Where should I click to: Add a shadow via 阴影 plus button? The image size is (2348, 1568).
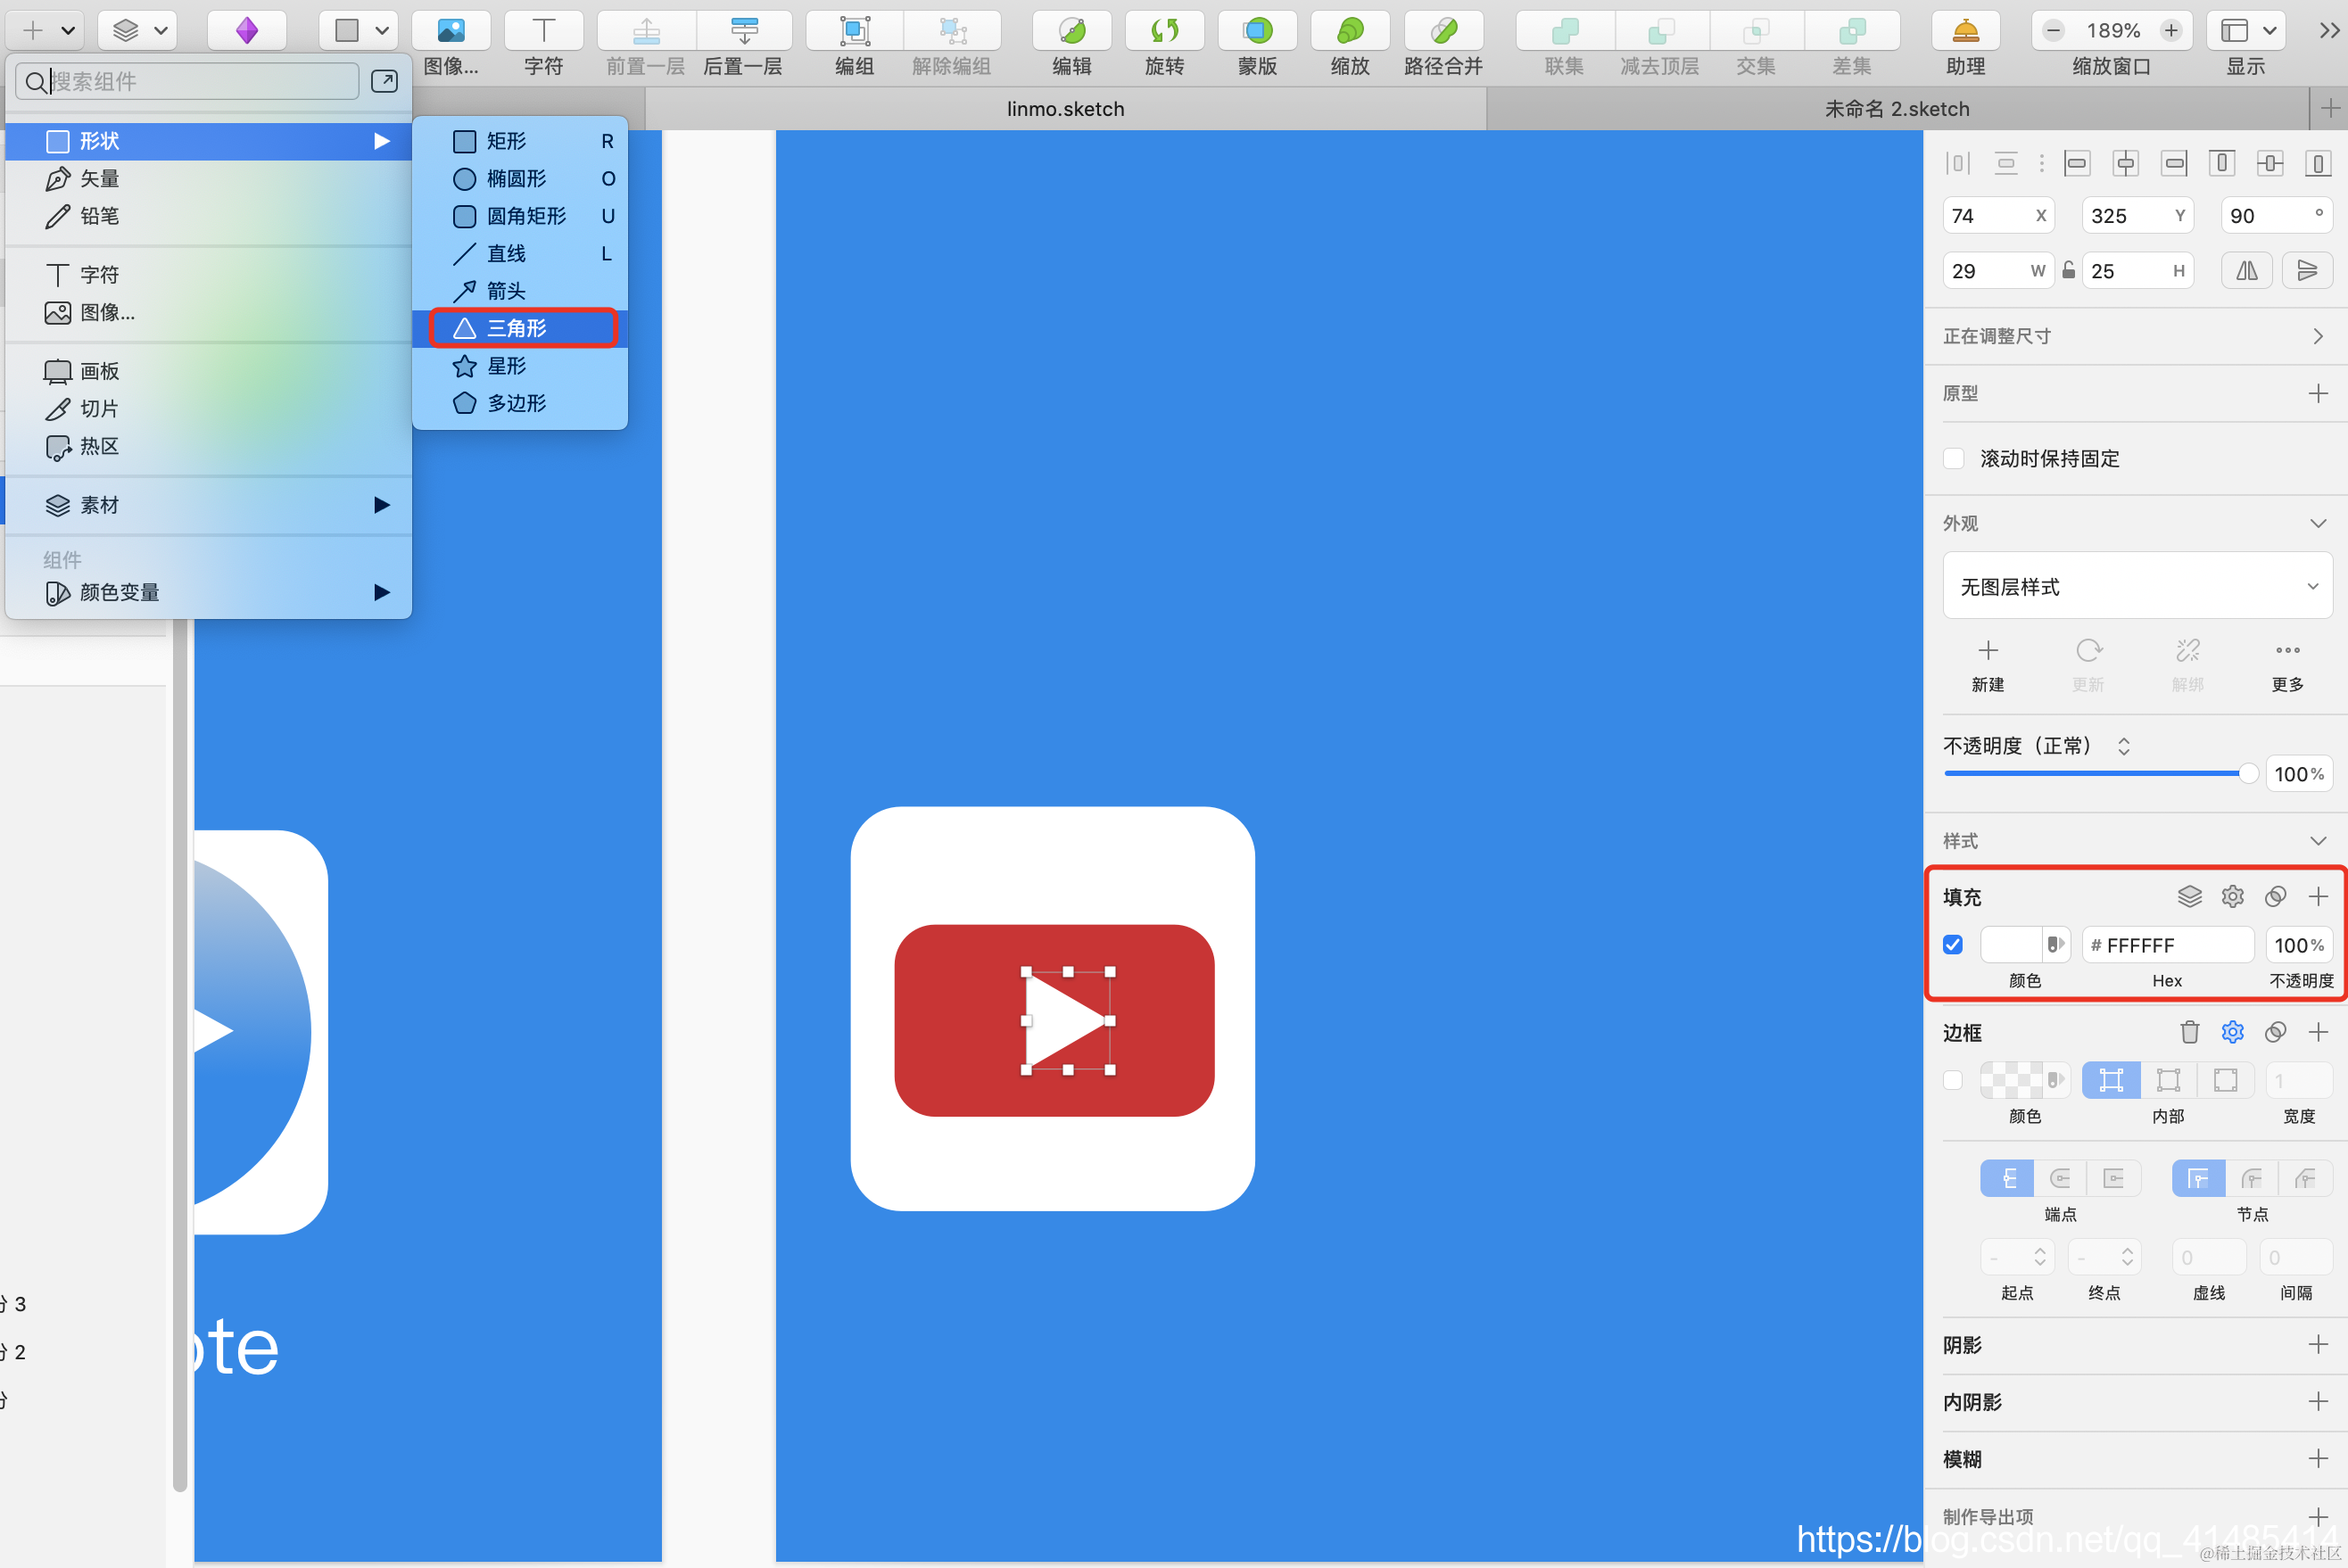pyautogui.click(x=2317, y=1344)
